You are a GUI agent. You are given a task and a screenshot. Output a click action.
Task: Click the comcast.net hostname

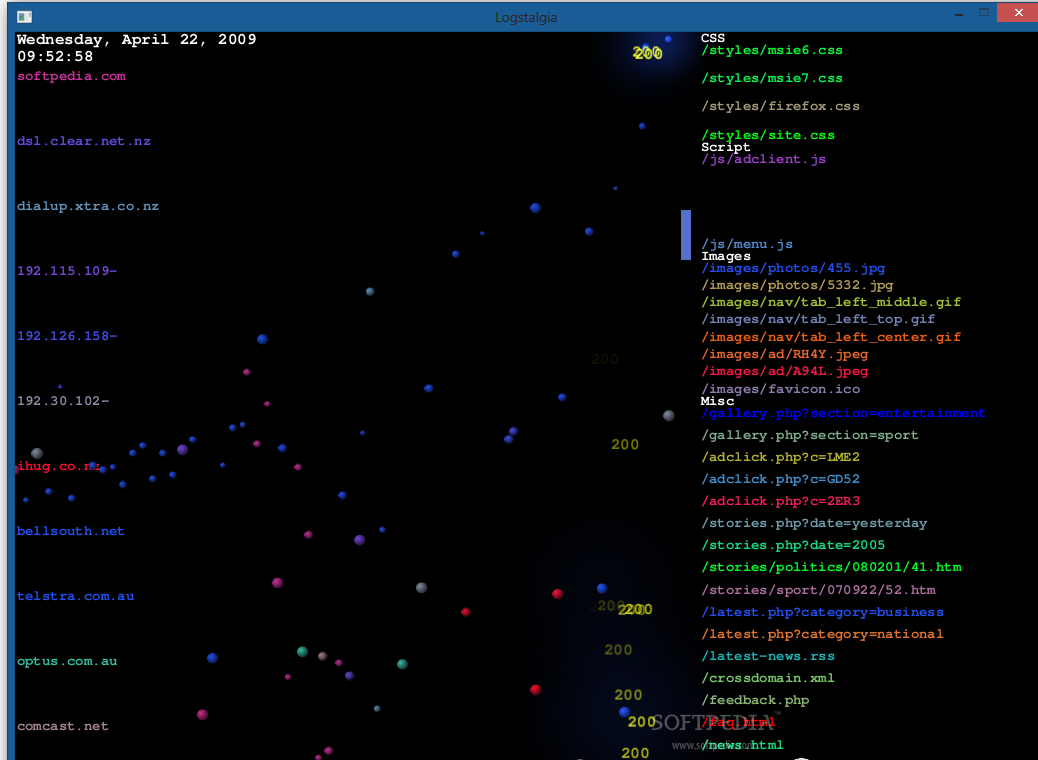pos(63,726)
